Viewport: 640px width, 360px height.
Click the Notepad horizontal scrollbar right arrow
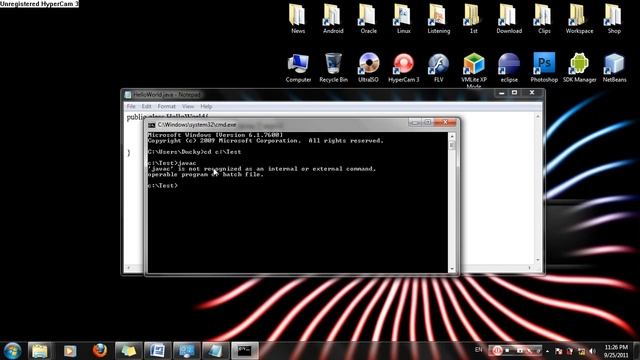pyautogui.click(x=530, y=268)
